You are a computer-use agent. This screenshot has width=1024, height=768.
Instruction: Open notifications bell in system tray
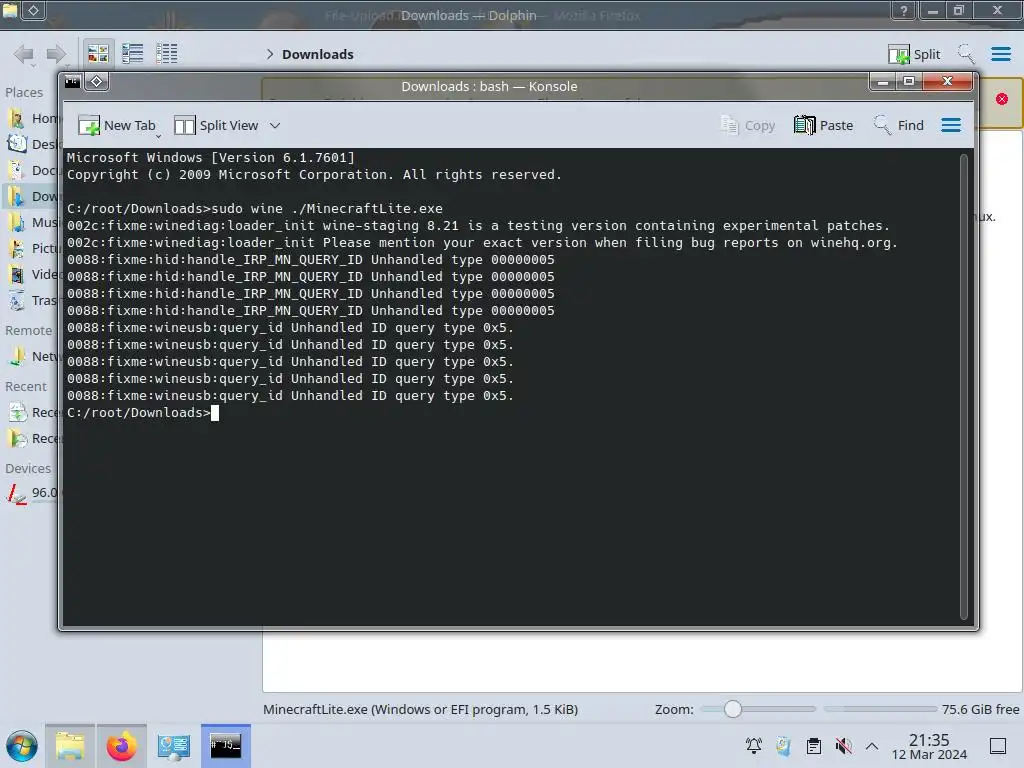tap(754, 745)
